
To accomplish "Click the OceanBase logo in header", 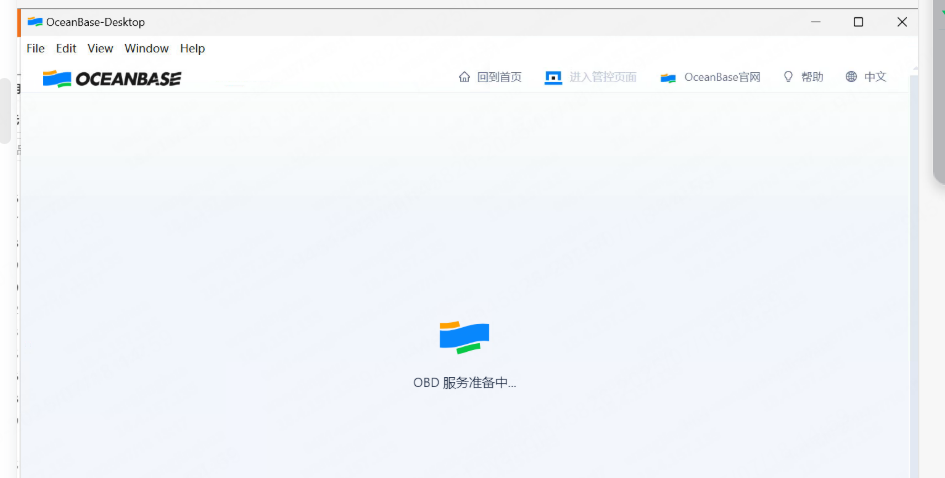I will point(112,78).
